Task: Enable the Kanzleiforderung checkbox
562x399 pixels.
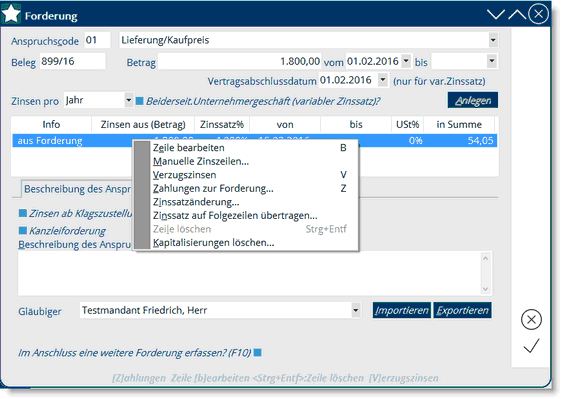Action: click(23, 230)
